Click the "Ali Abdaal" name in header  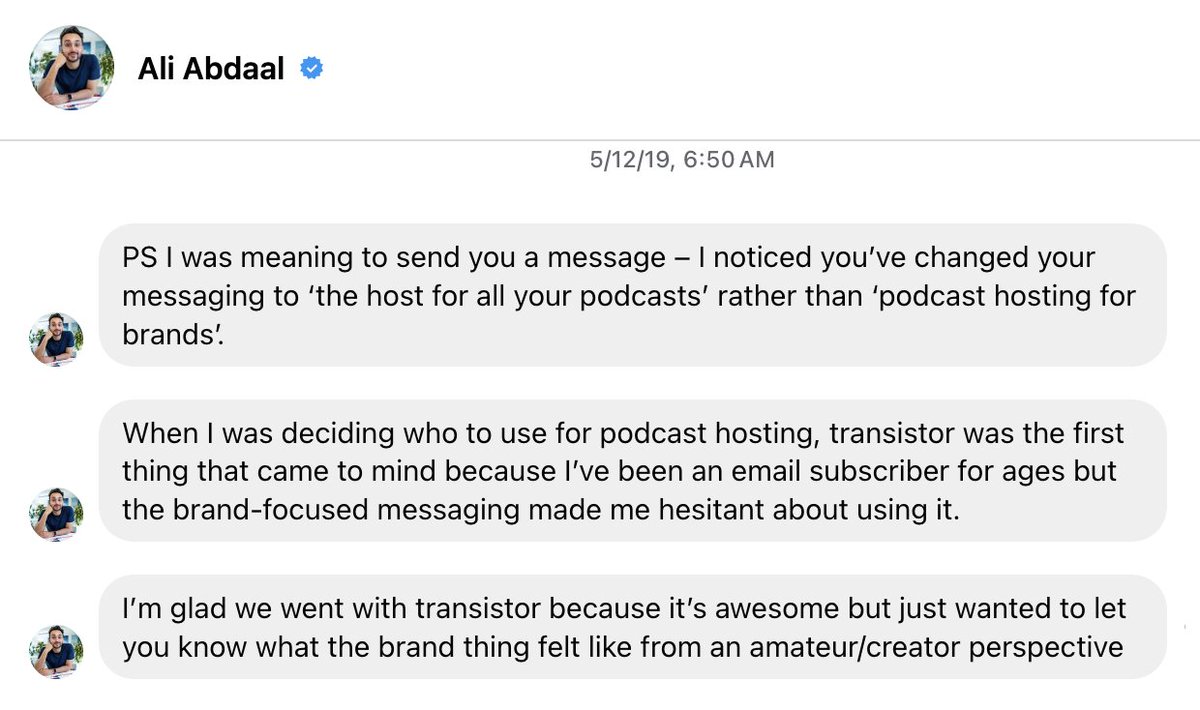pyautogui.click(x=211, y=69)
